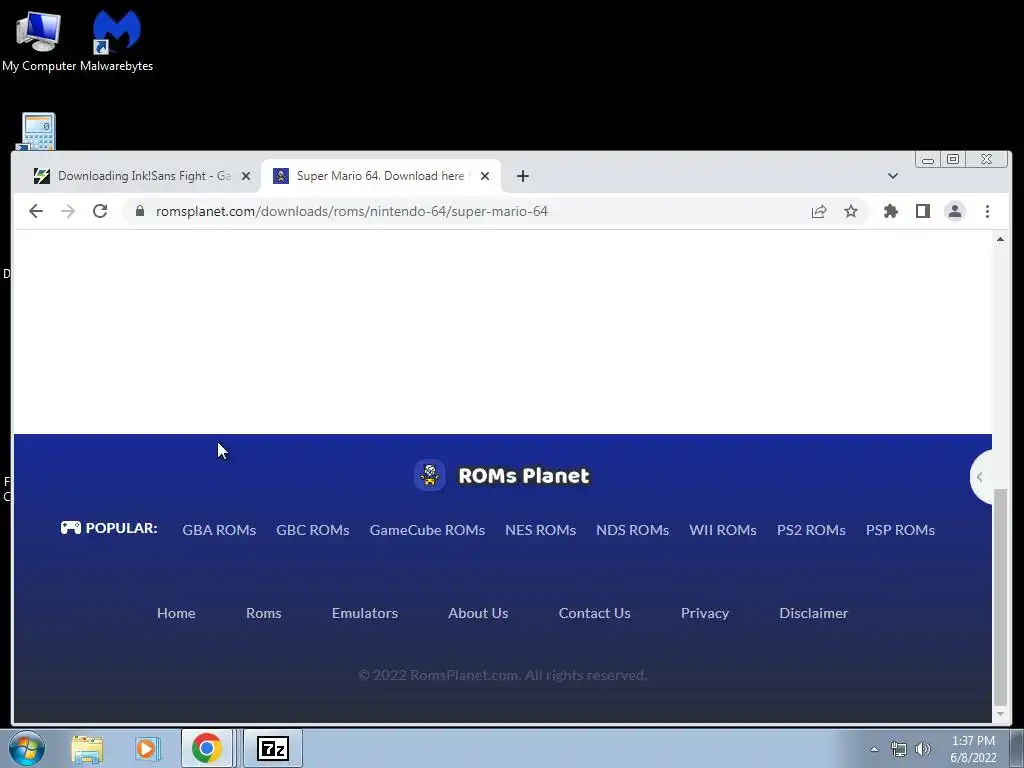Screen dimensions: 1024x768
Task: Click the gamepad icon beside POPULAR
Action: (x=71, y=528)
